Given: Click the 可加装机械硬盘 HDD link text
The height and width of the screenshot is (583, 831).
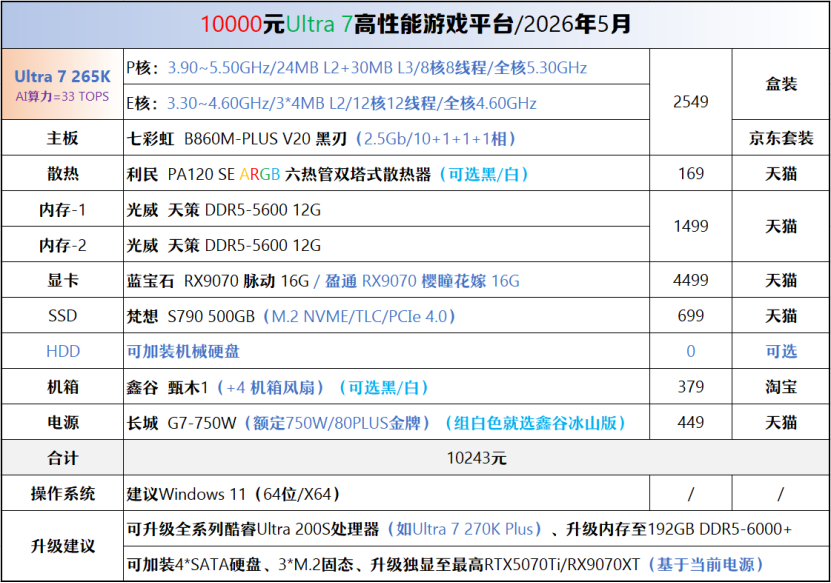Looking at the screenshot, I should pyautogui.click(x=183, y=351).
